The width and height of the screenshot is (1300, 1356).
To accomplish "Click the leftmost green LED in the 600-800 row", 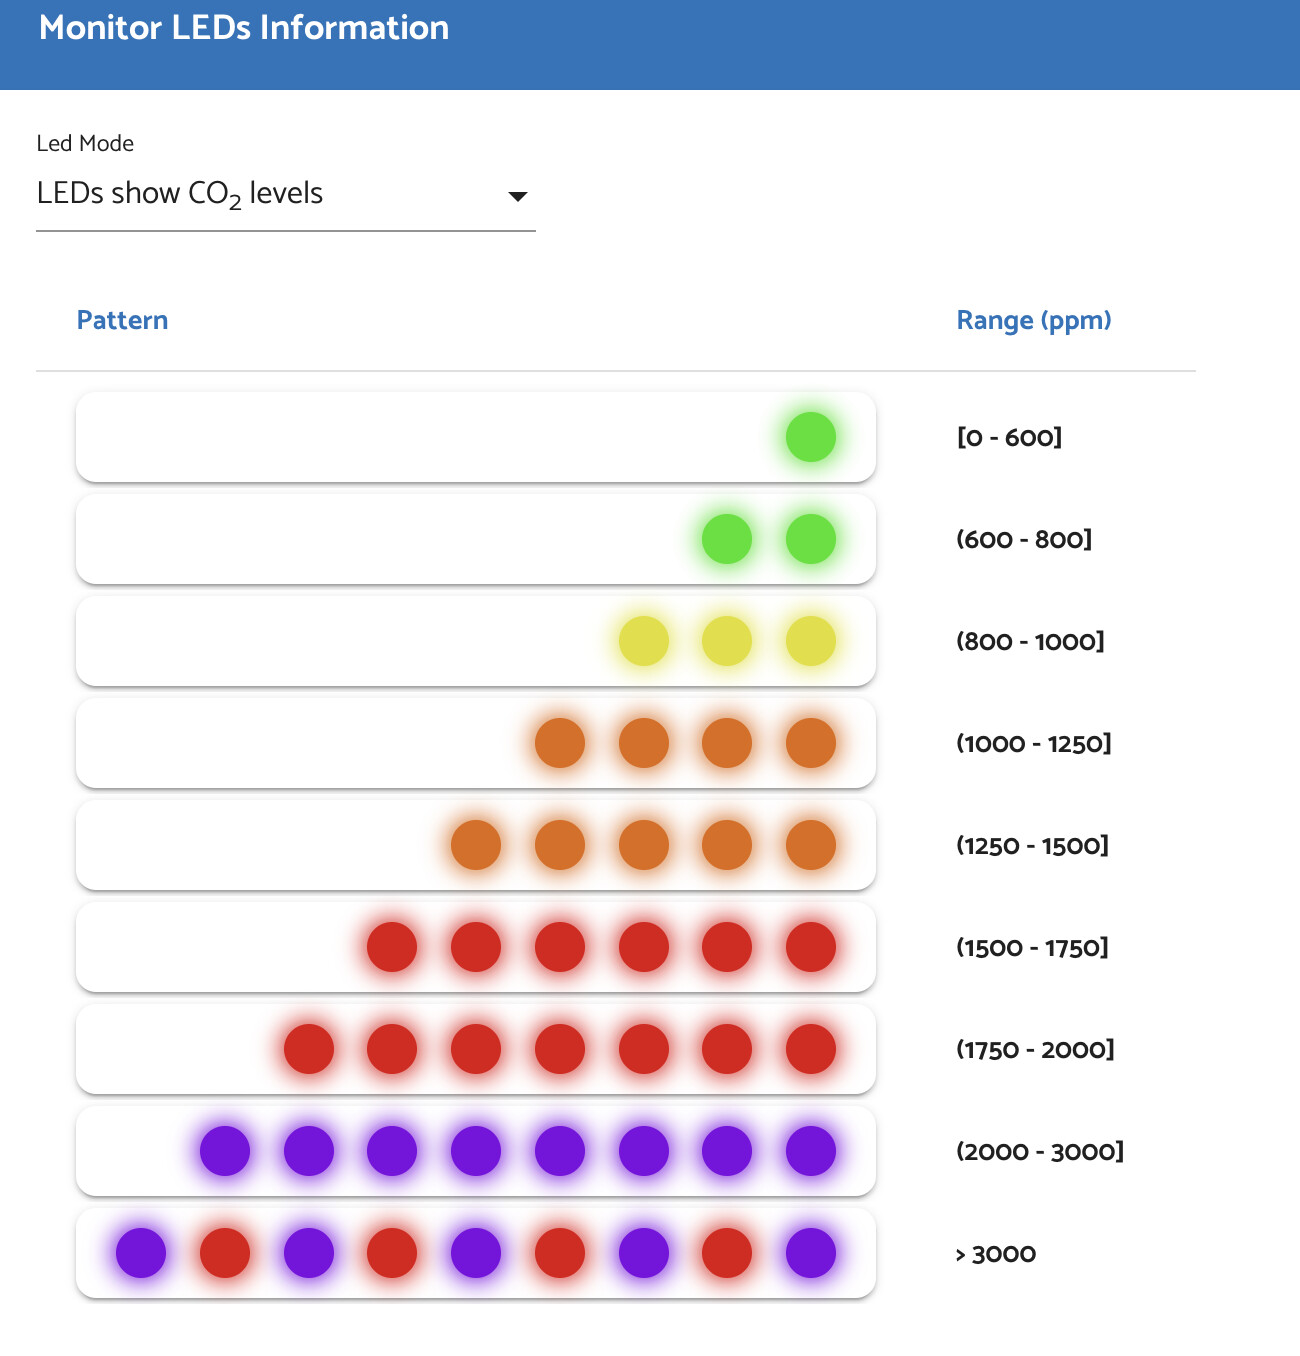I will coord(727,539).
